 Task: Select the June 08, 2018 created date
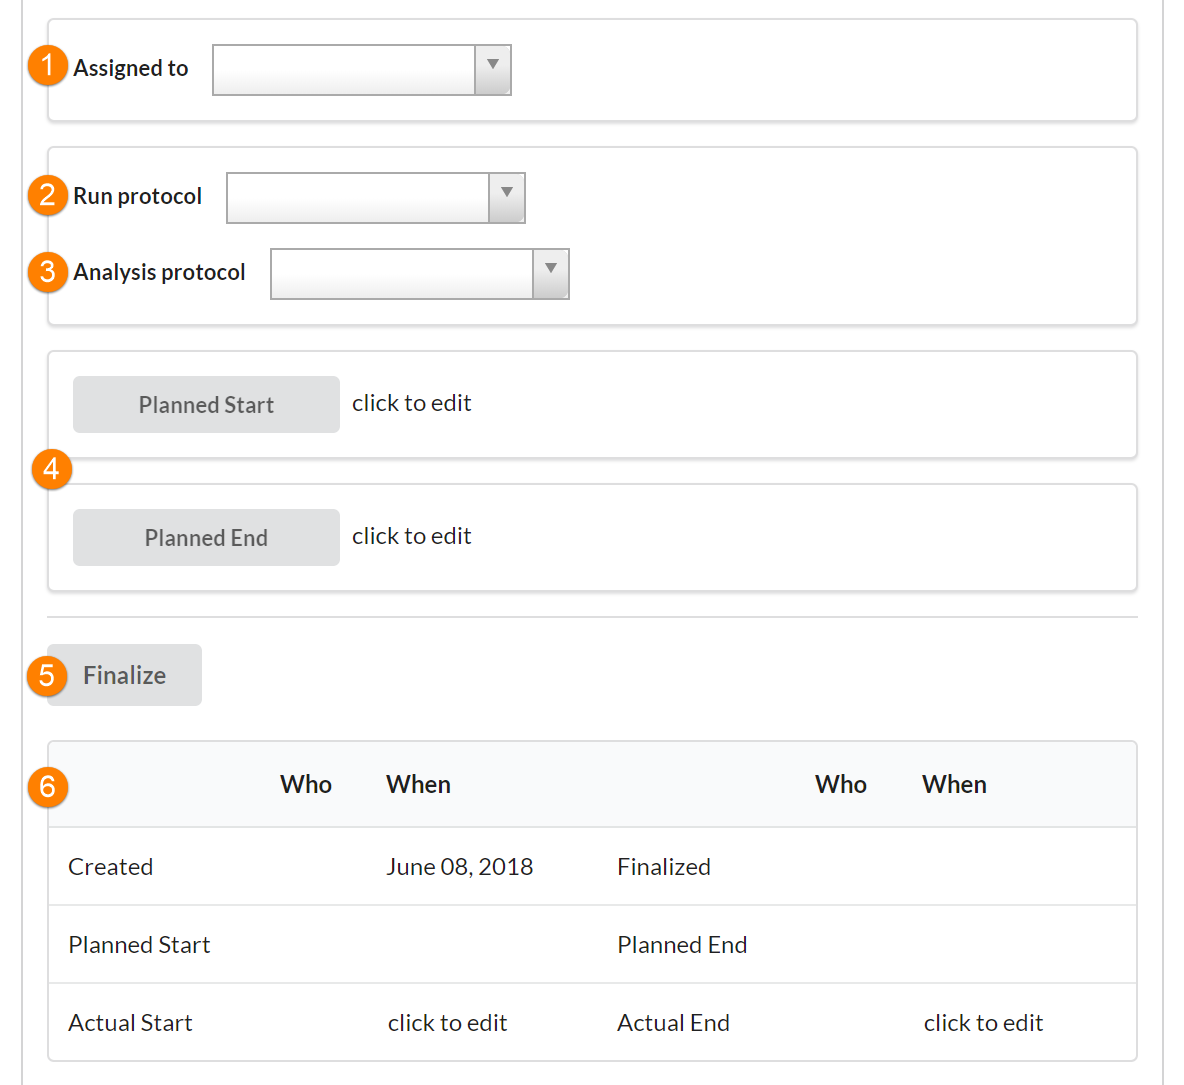pos(459,867)
